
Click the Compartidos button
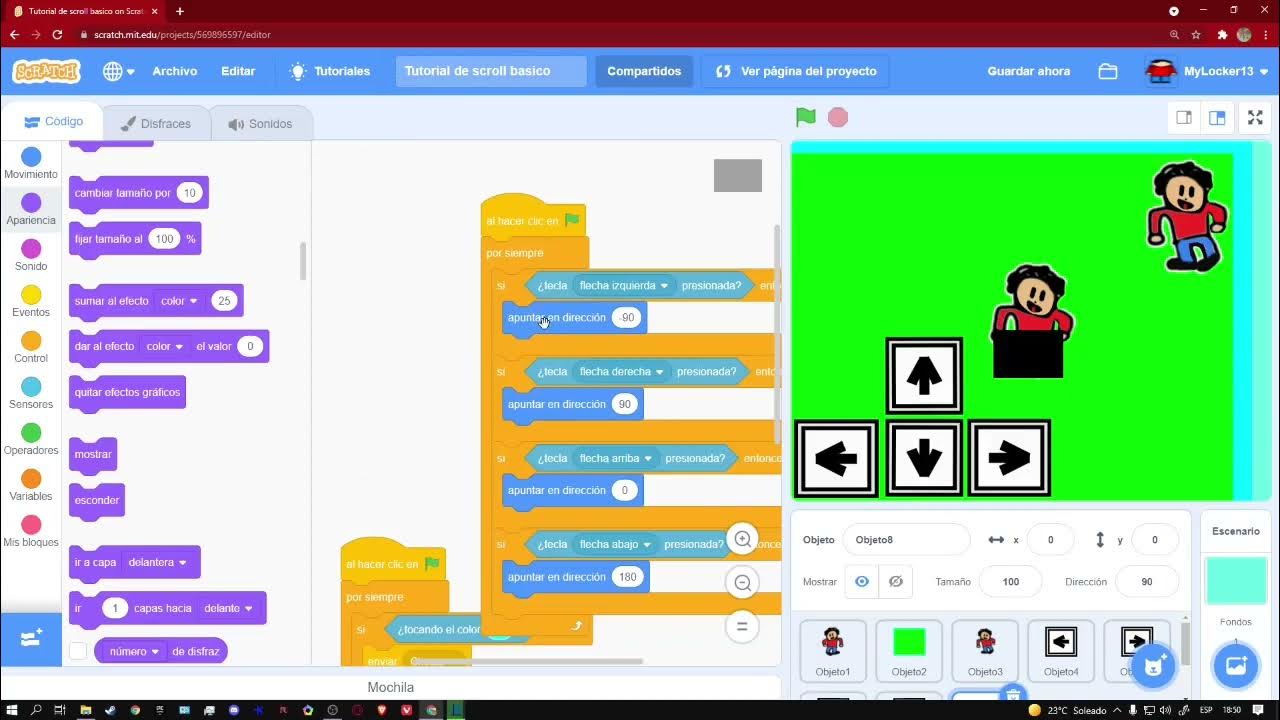pyautogui.click(x=644, y=71)
